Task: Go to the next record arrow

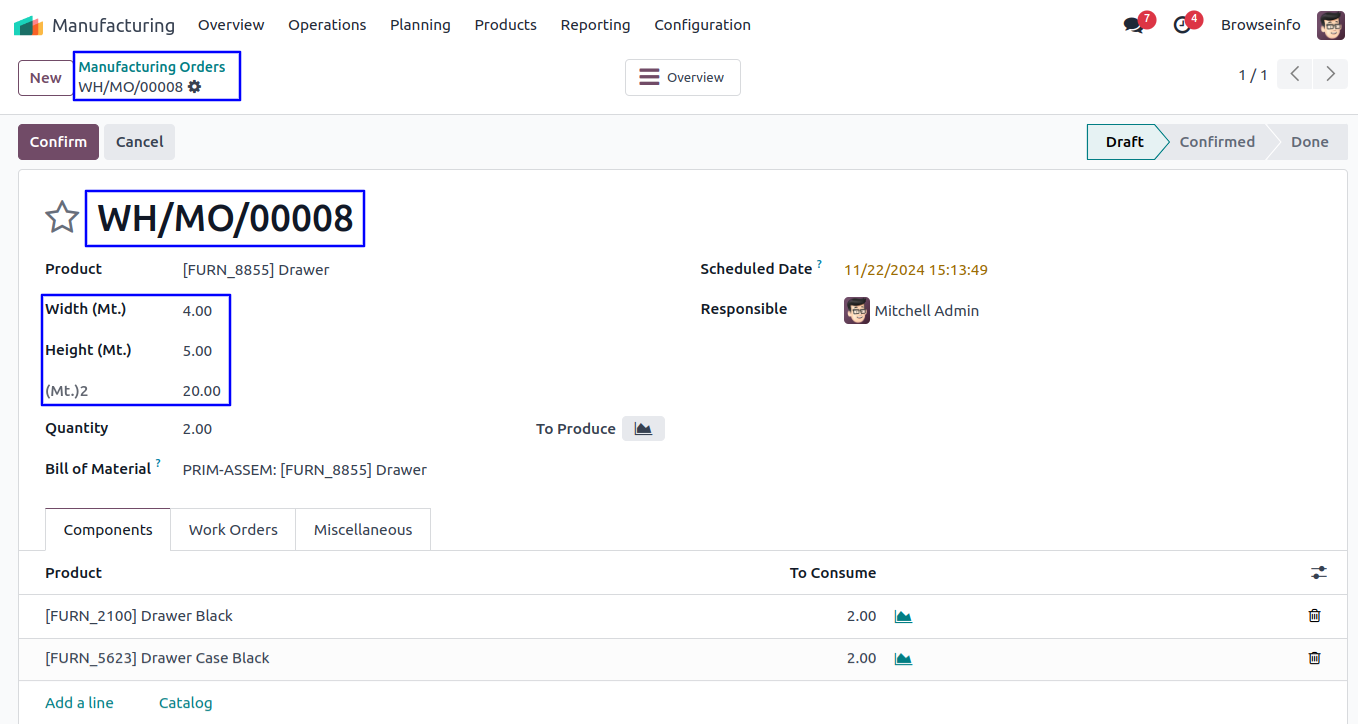Action: coord(1330,74)
